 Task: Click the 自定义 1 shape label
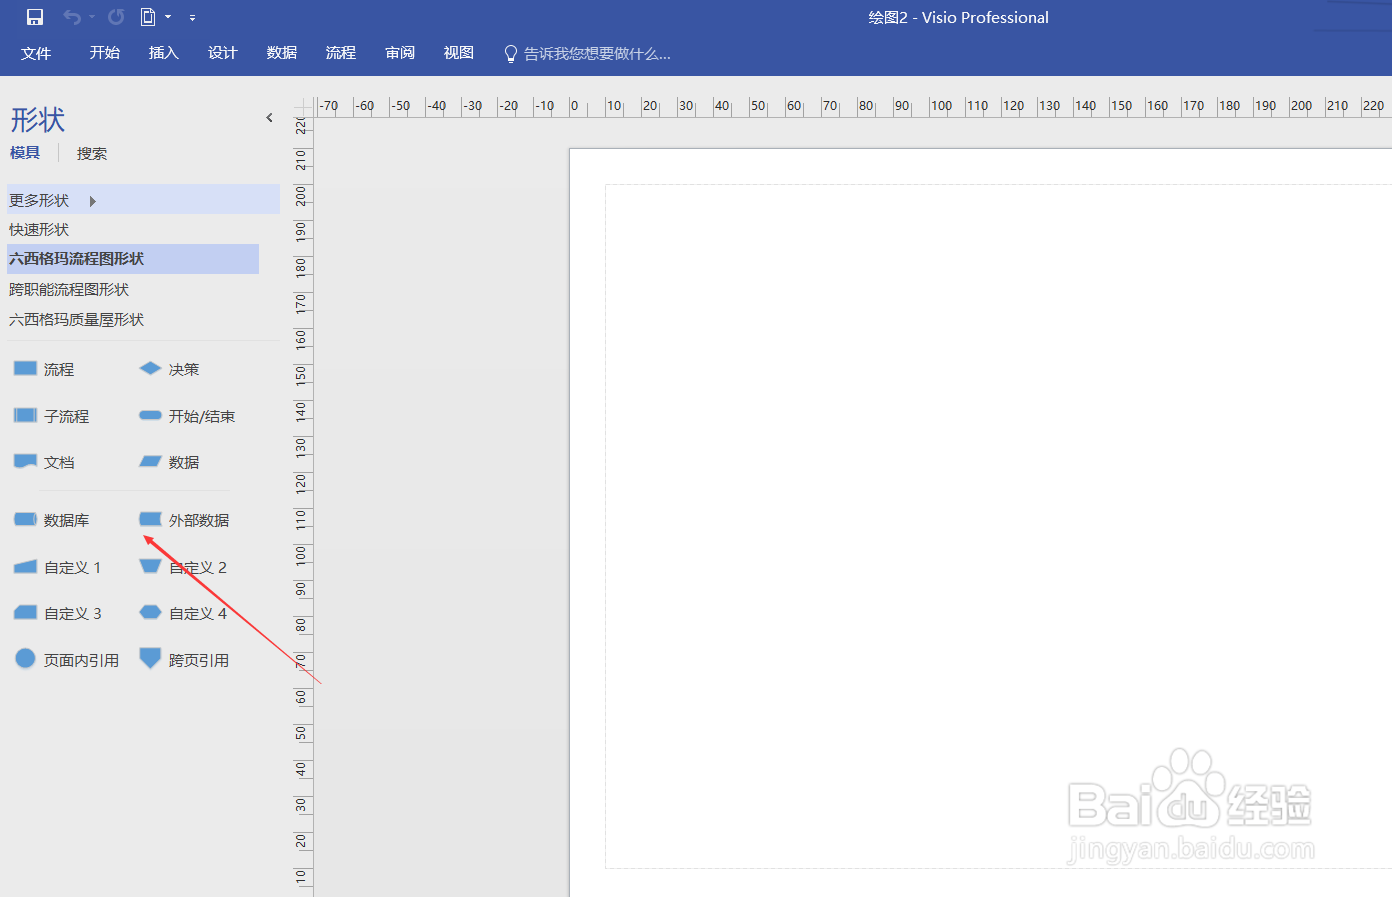[72, 568]
